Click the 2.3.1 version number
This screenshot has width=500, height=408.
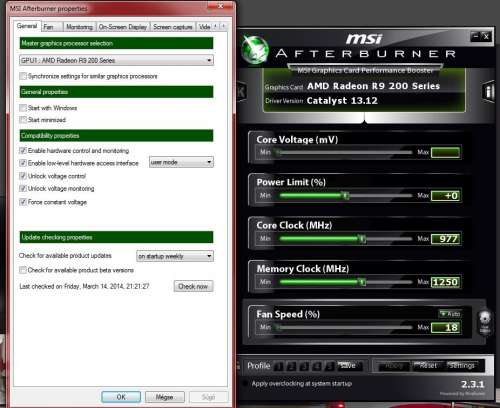(x=473, y=384)
